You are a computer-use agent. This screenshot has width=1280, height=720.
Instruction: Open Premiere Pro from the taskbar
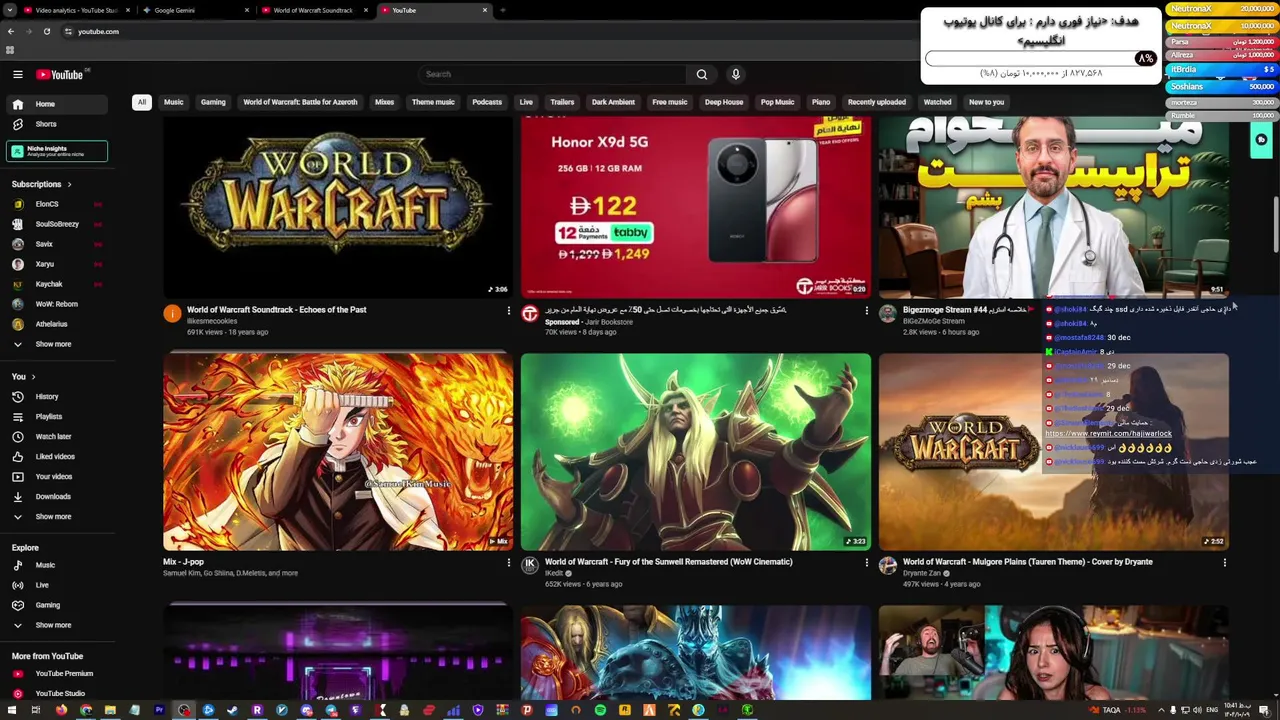point(159,710)
